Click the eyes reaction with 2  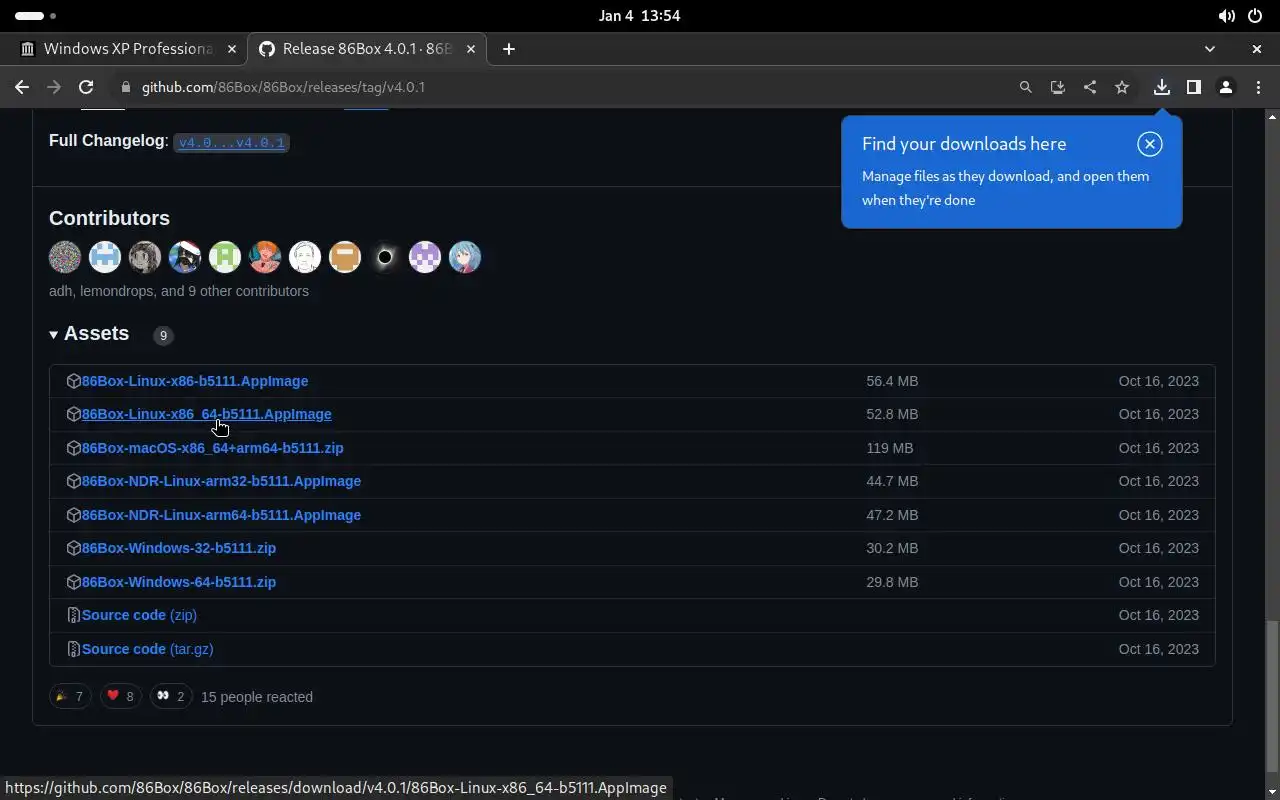coord(171,696)
